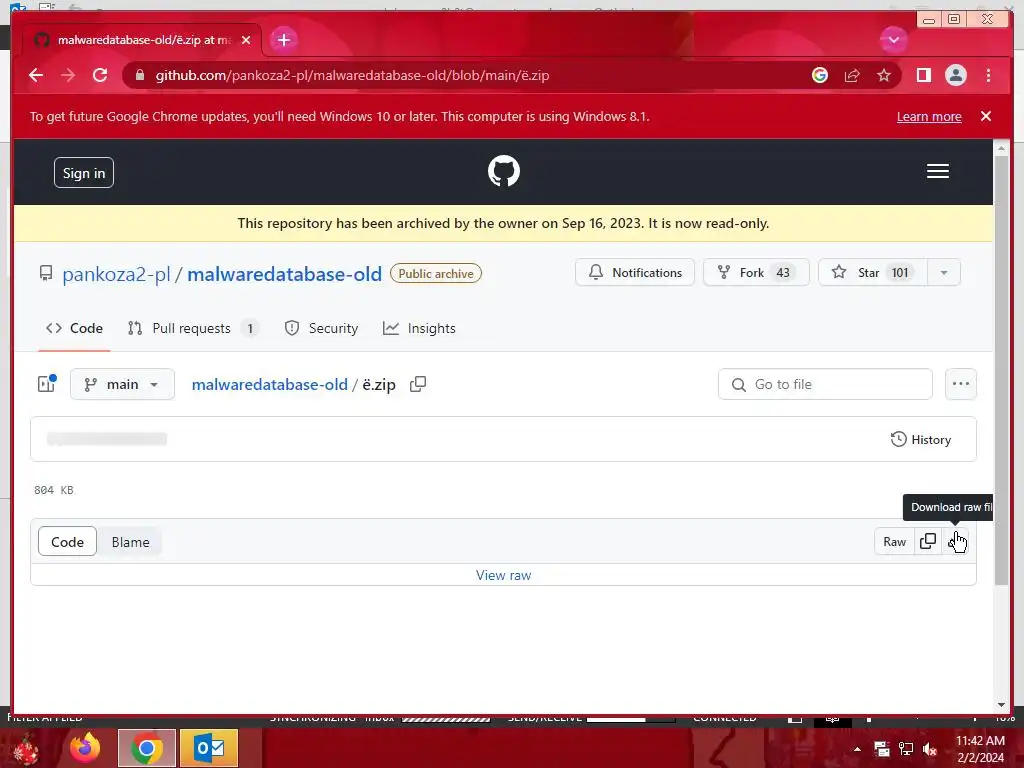The width and height of the screenshot is (1024, 768).
Task: Open Outlook from the taskbar
Action: click(209, 748)
